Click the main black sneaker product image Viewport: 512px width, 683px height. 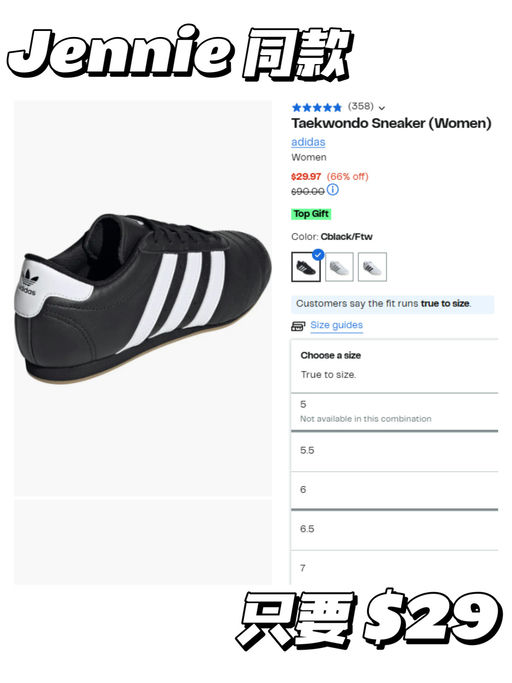coord(143,298)
